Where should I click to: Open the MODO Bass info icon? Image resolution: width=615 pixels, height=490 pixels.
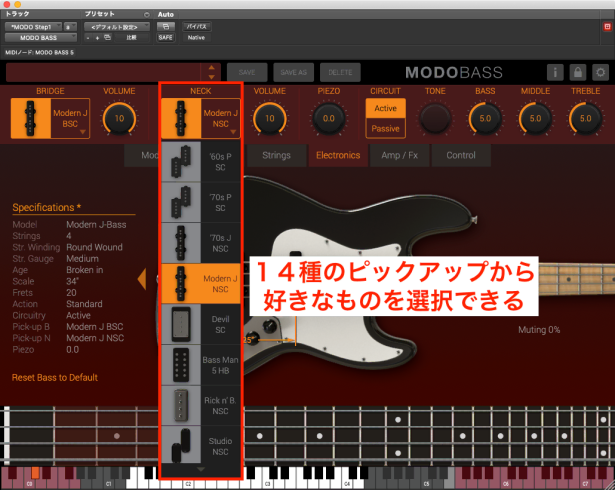[555, 72]
